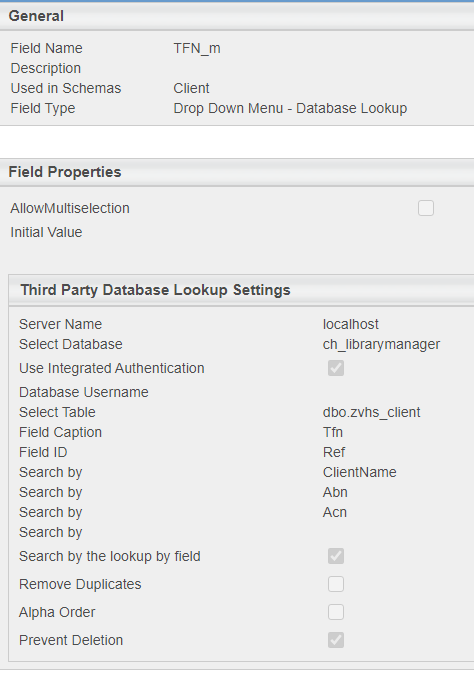474x683 pixels.
Task: Enable the Alpha Order checkbox
Action: coord(336,612)
